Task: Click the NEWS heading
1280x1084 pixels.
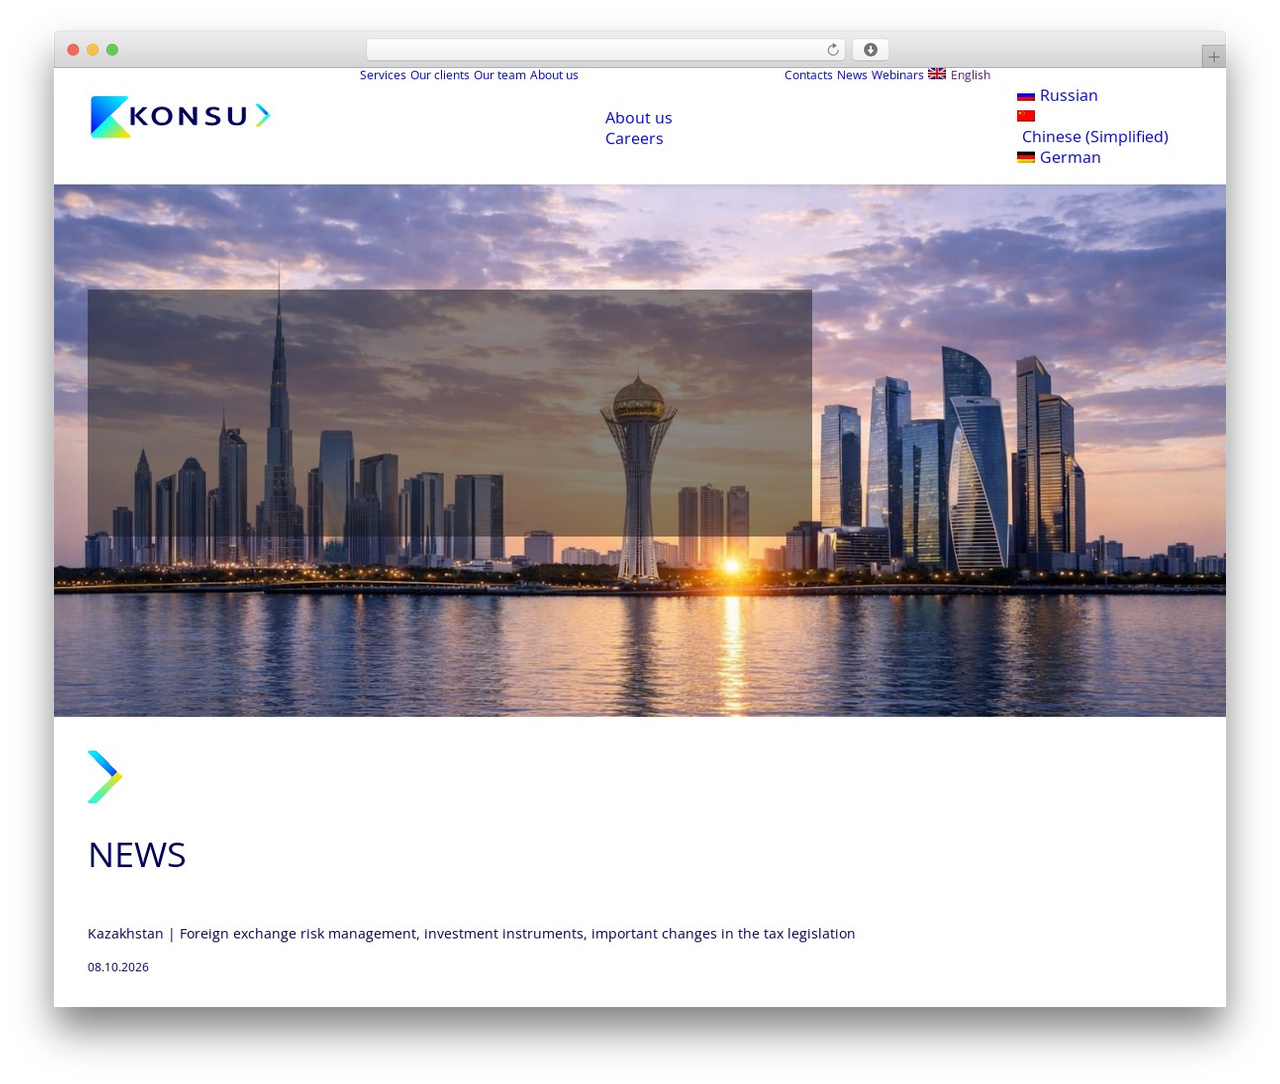Action: click(137, 855)
